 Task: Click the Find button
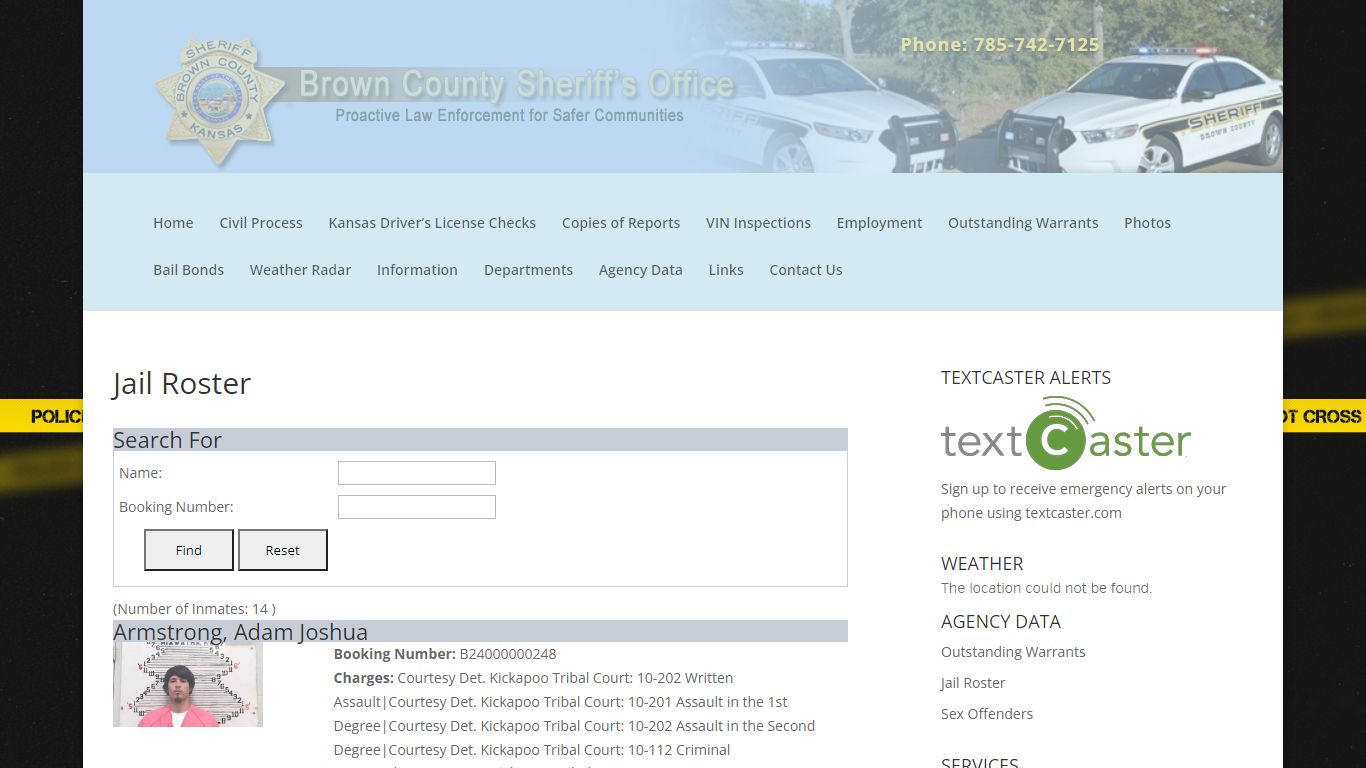pos(189,550)
